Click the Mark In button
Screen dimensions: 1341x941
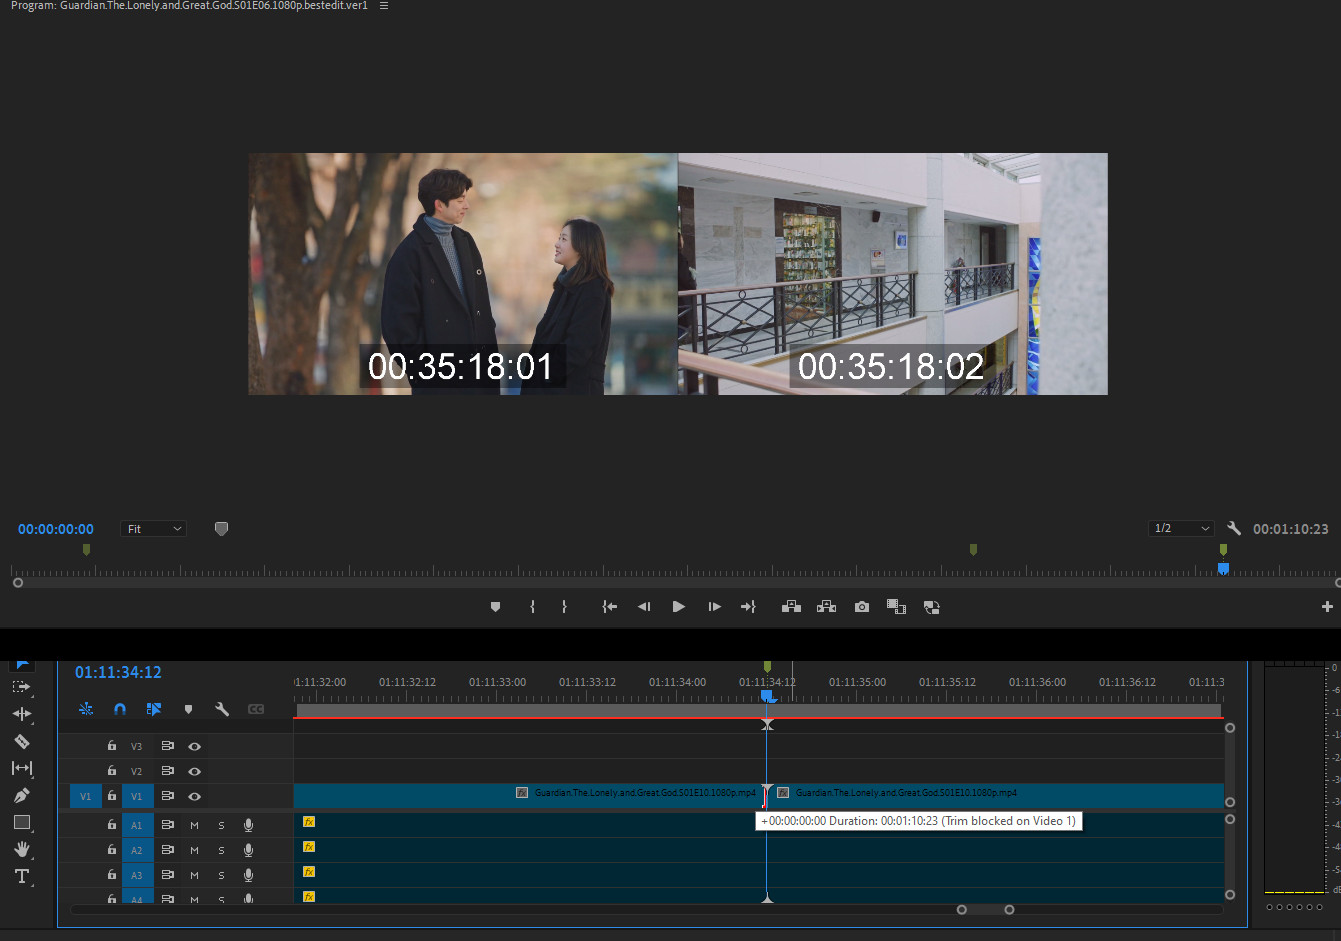pos(532,607)
